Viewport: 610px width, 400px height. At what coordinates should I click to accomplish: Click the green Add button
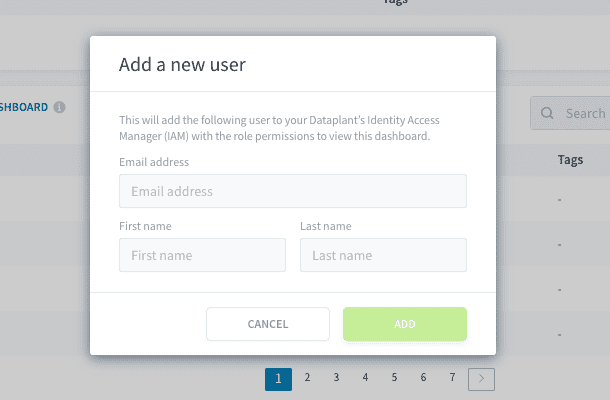tap(405, 324)
